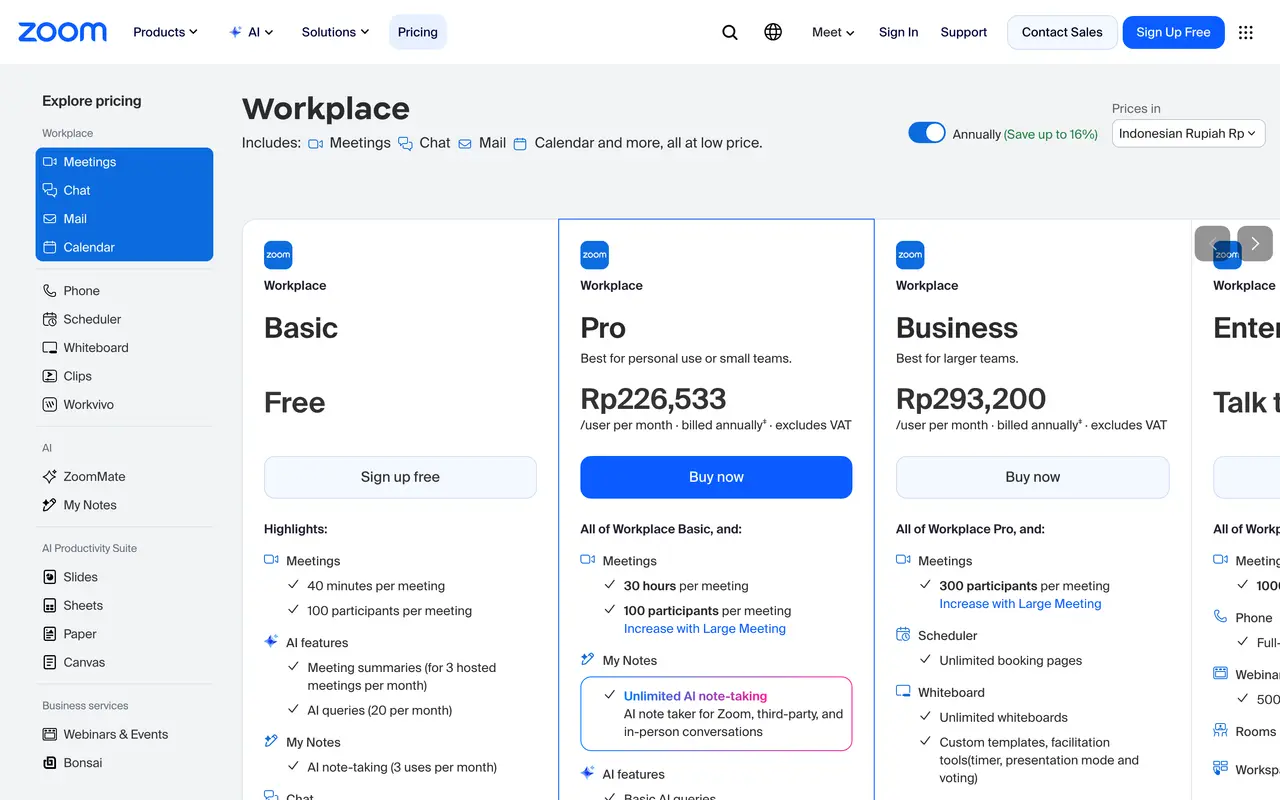This screenshot has height=800, width=1280.
Task: Open the Pricing tab
Action: click(x=418, y=32)
